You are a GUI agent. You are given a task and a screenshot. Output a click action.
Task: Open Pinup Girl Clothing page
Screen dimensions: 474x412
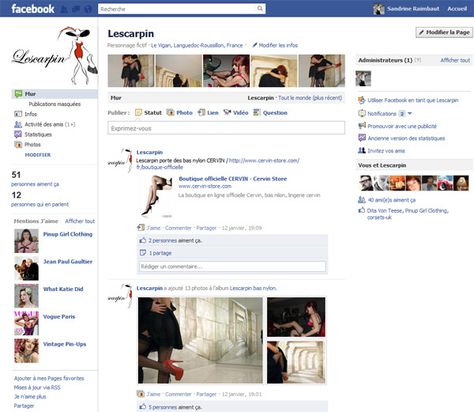68,234
